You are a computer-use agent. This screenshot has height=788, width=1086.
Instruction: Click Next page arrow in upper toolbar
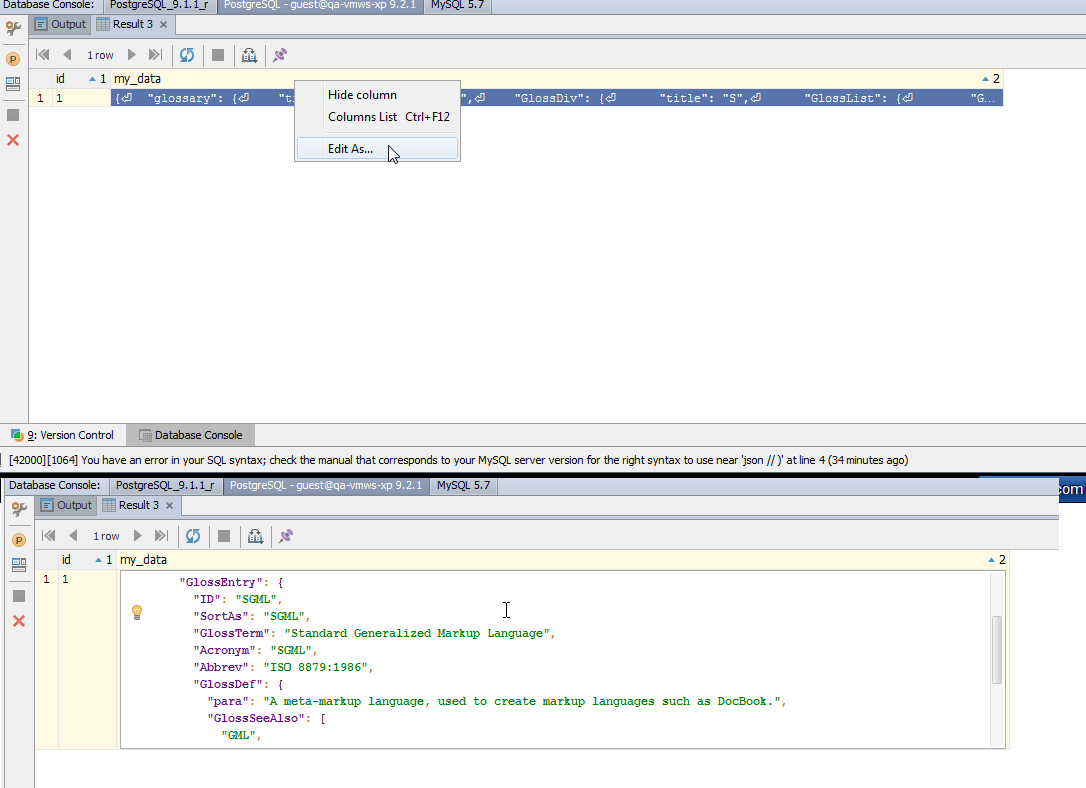[132, 55]
